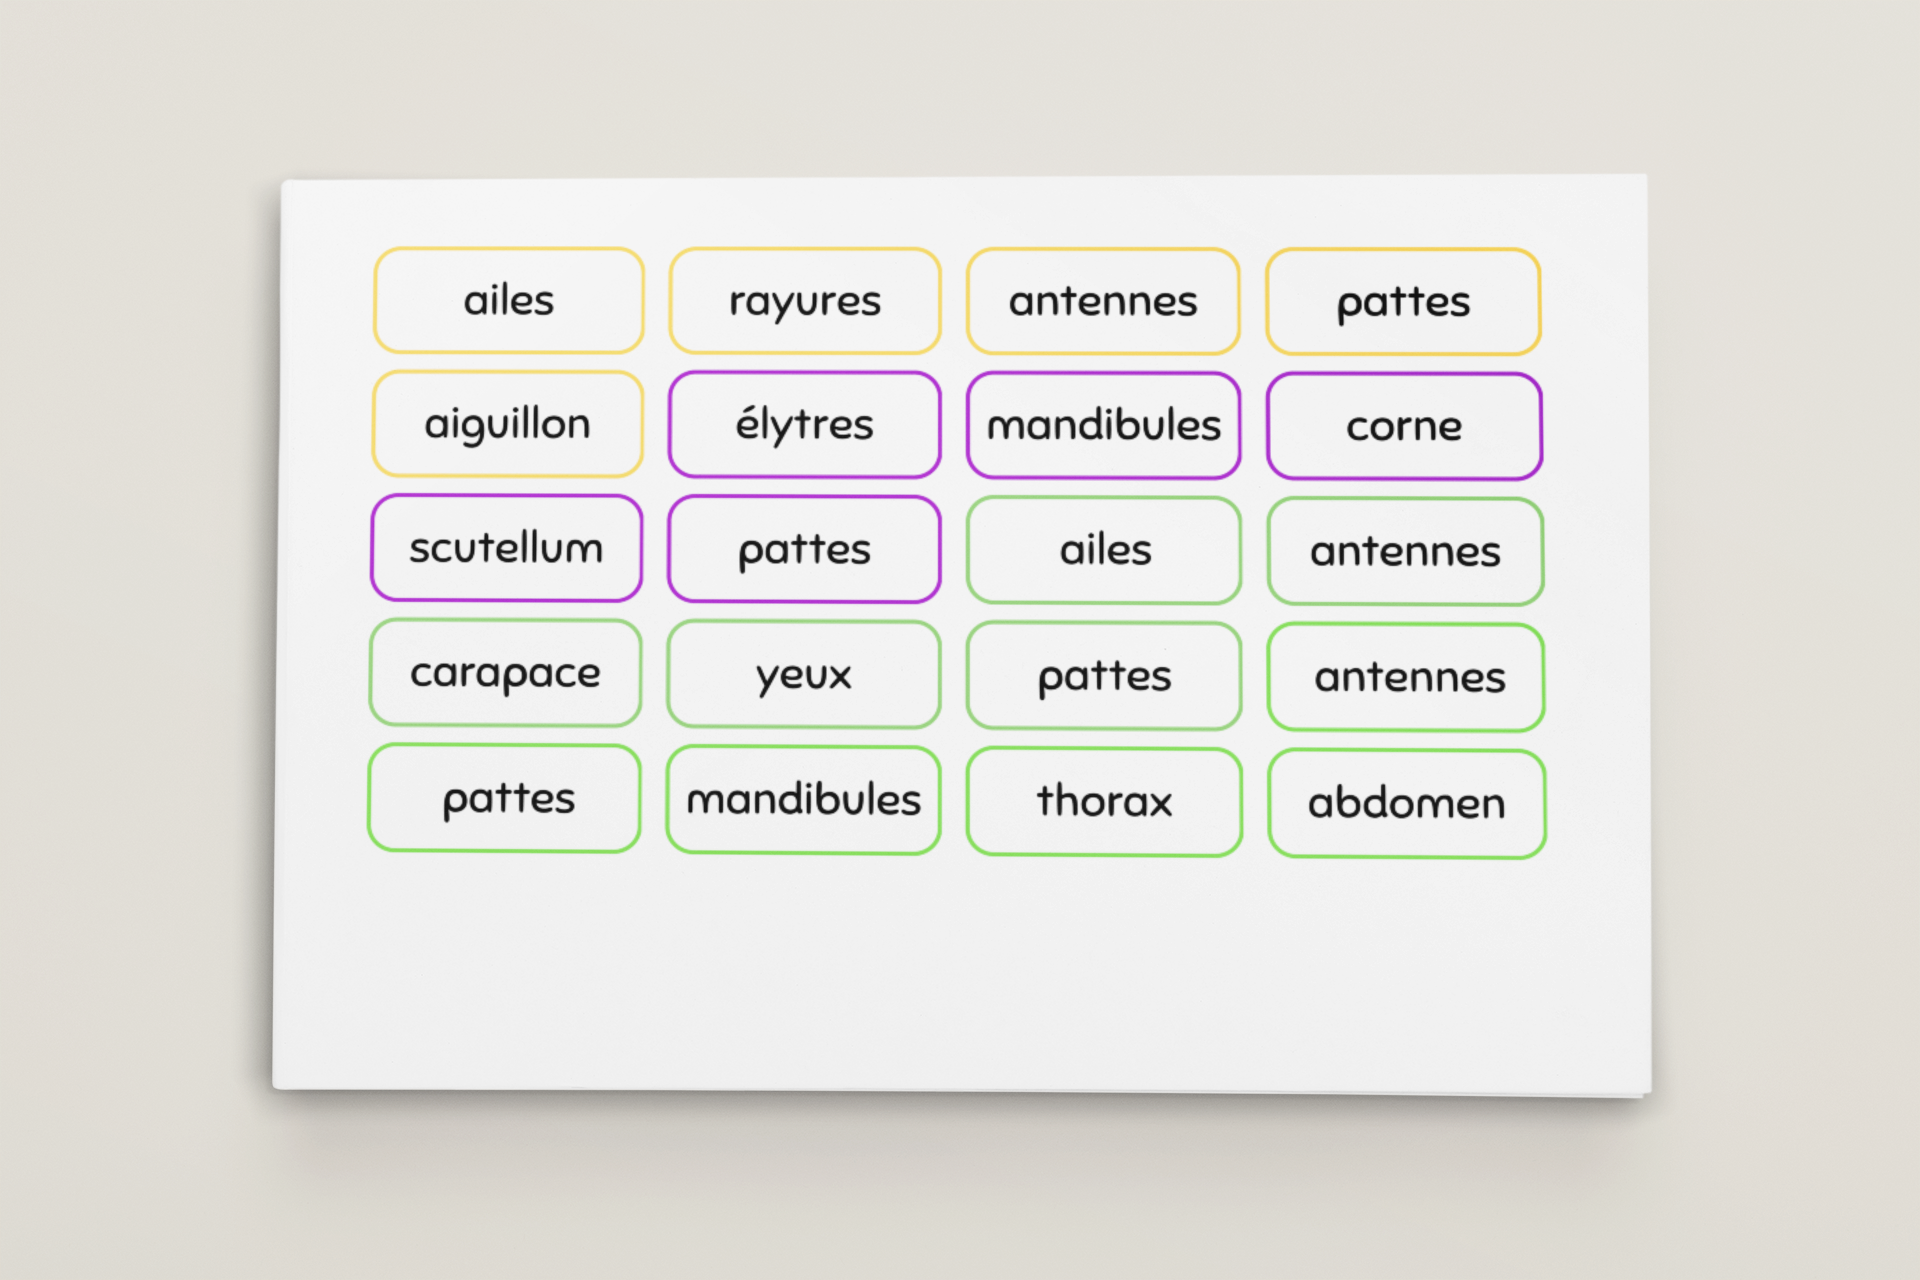
Task: Click the thorax label
Action: click(x=1104, y=802)
